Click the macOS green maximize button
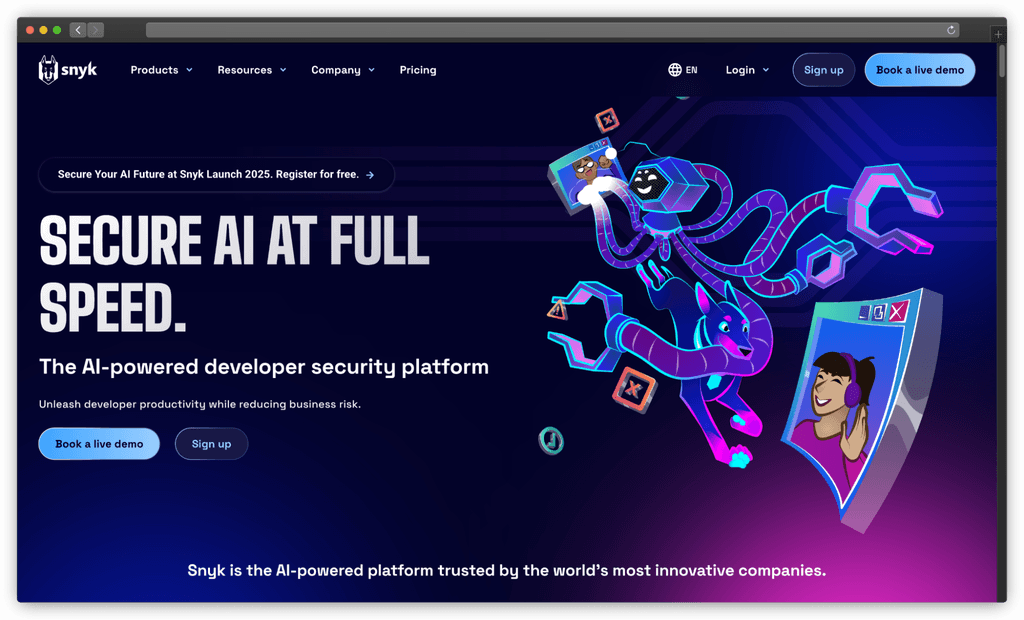The height and width of the screenshot is (620, 1024). (57, 30)
